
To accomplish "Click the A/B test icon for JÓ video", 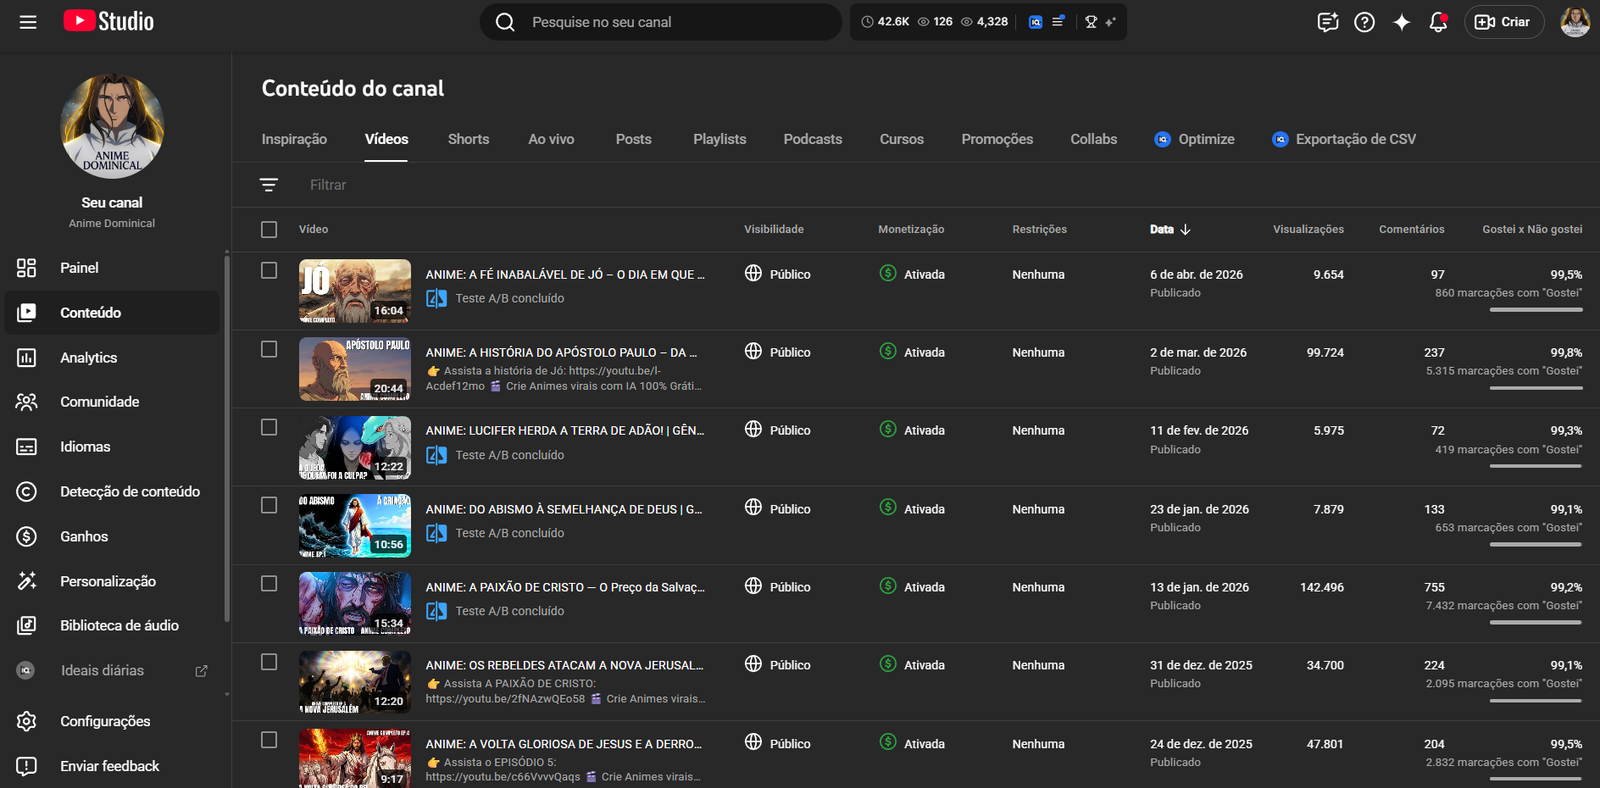I will [437, 298].
